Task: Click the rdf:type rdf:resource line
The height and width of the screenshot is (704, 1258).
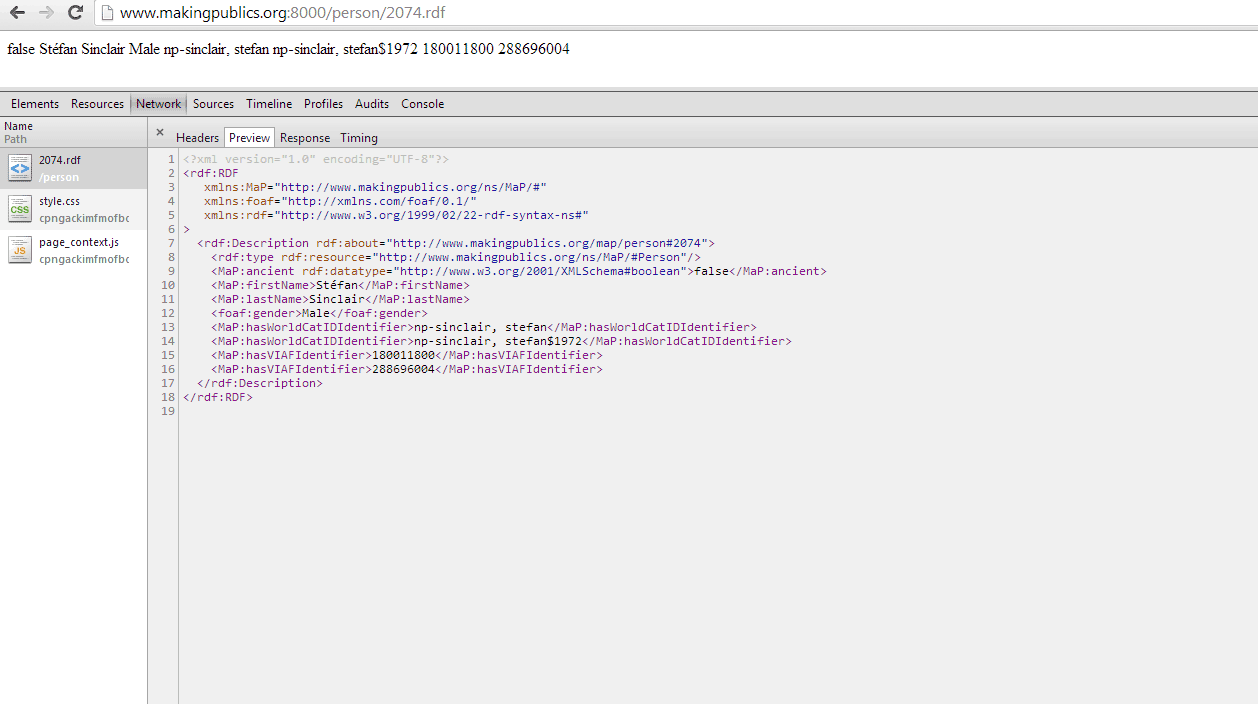Action: (456, 257)
